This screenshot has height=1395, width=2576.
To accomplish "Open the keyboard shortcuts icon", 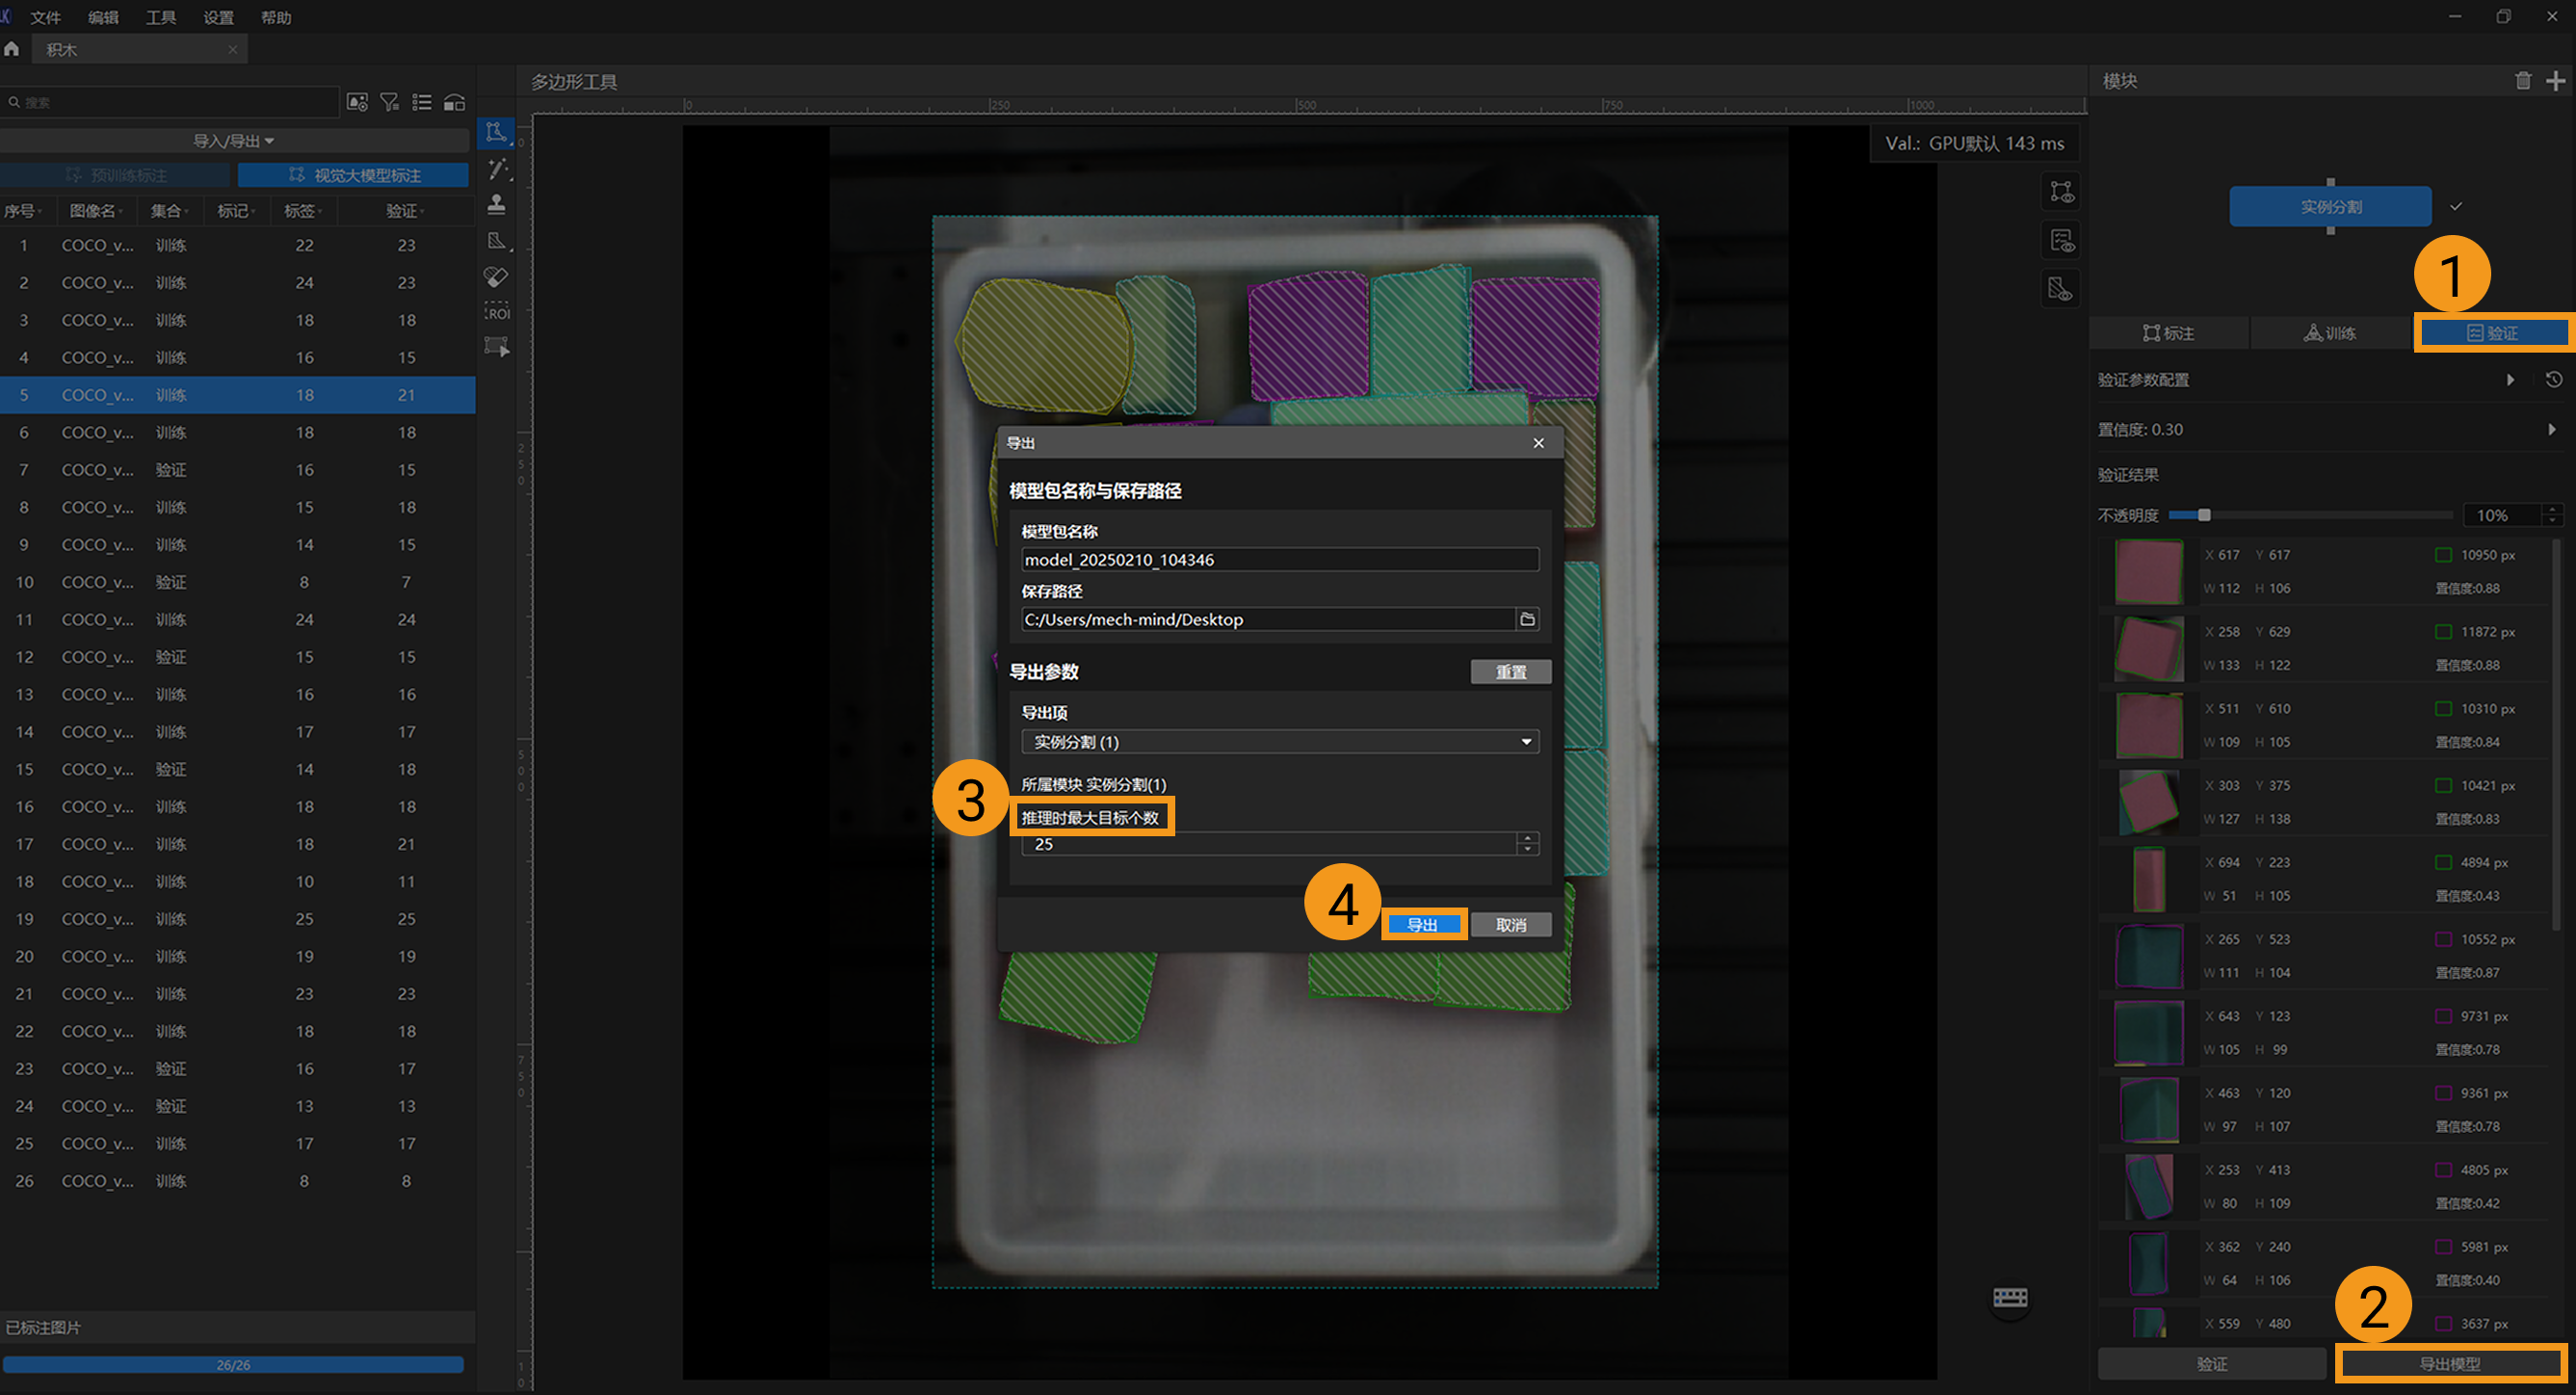I will (x=2010, y=1298).
